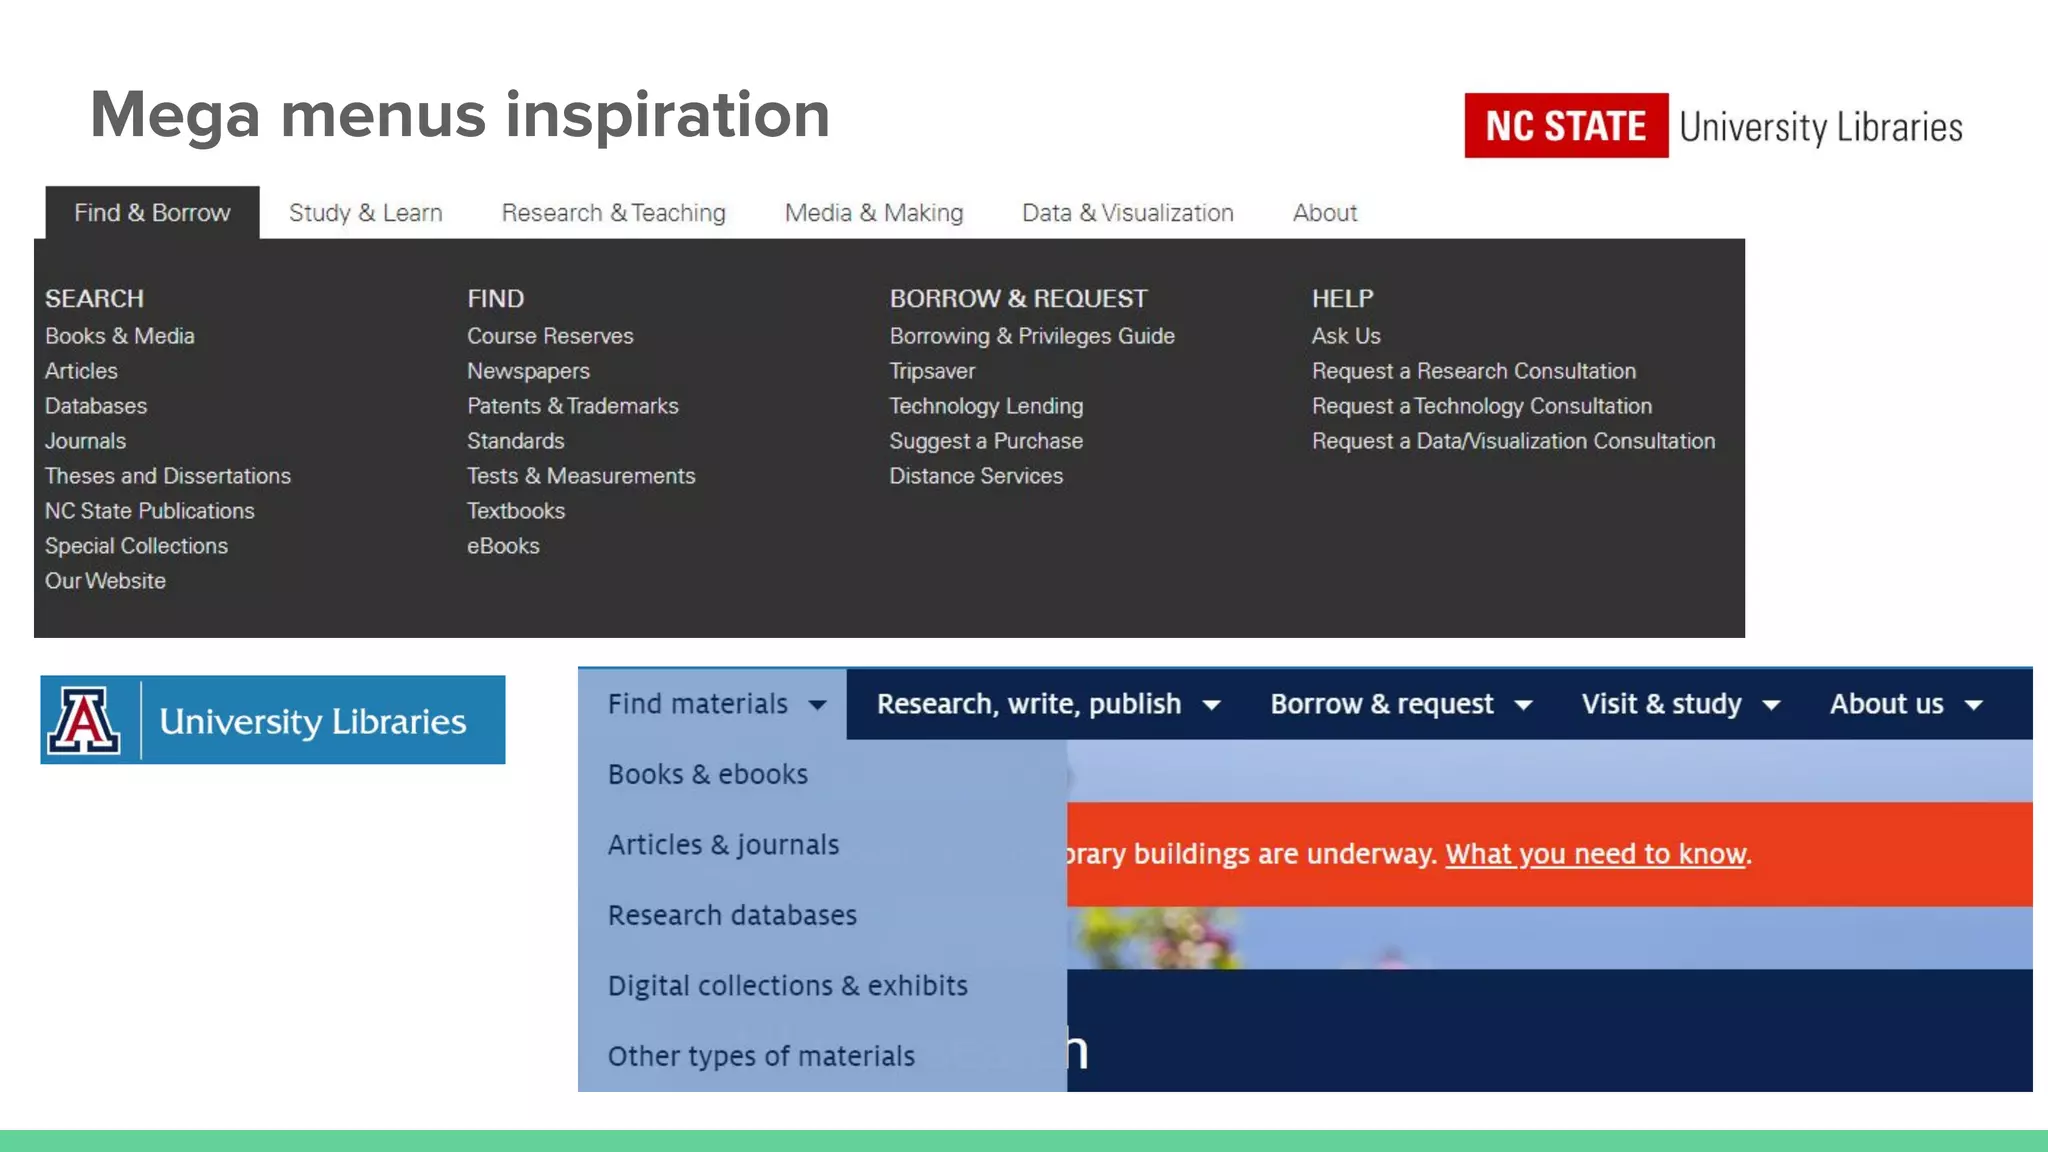Image resolution: width=2048 pixels, height=1152 pixels.
Task: Open the Books & Media link
Action: [x=119, y=336]
